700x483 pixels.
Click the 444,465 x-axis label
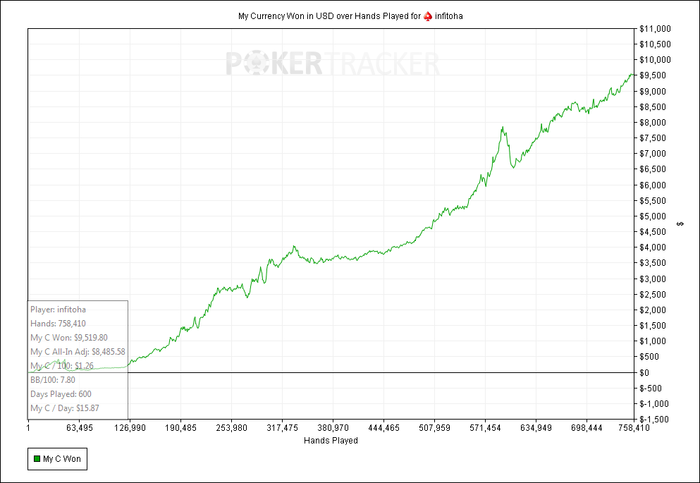[384, 428]
